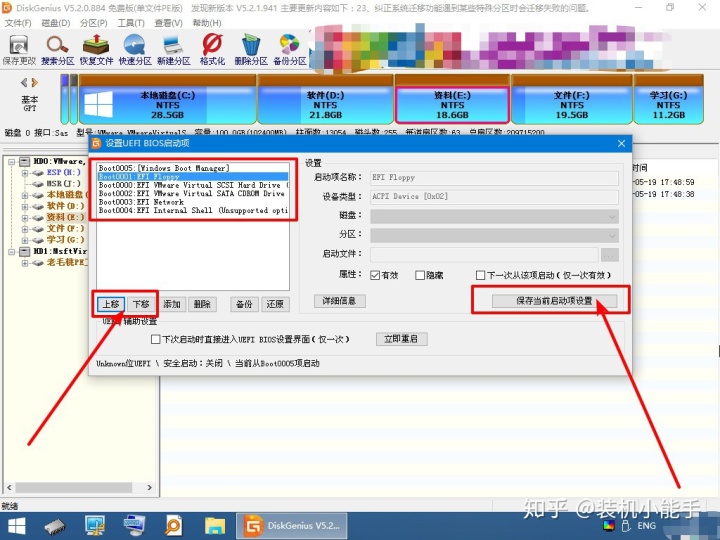The height and width of the screenshot is (540, 720).
Task: Open File Explorer from the taskbar
Action: click(x=214, y=526)
